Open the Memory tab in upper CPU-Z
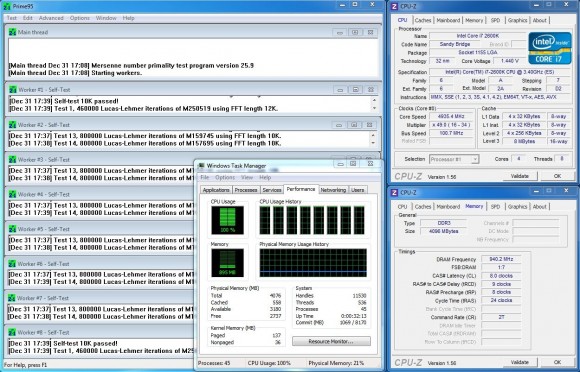The height and width of the screenshot is (372, 580). click(474, 20)
